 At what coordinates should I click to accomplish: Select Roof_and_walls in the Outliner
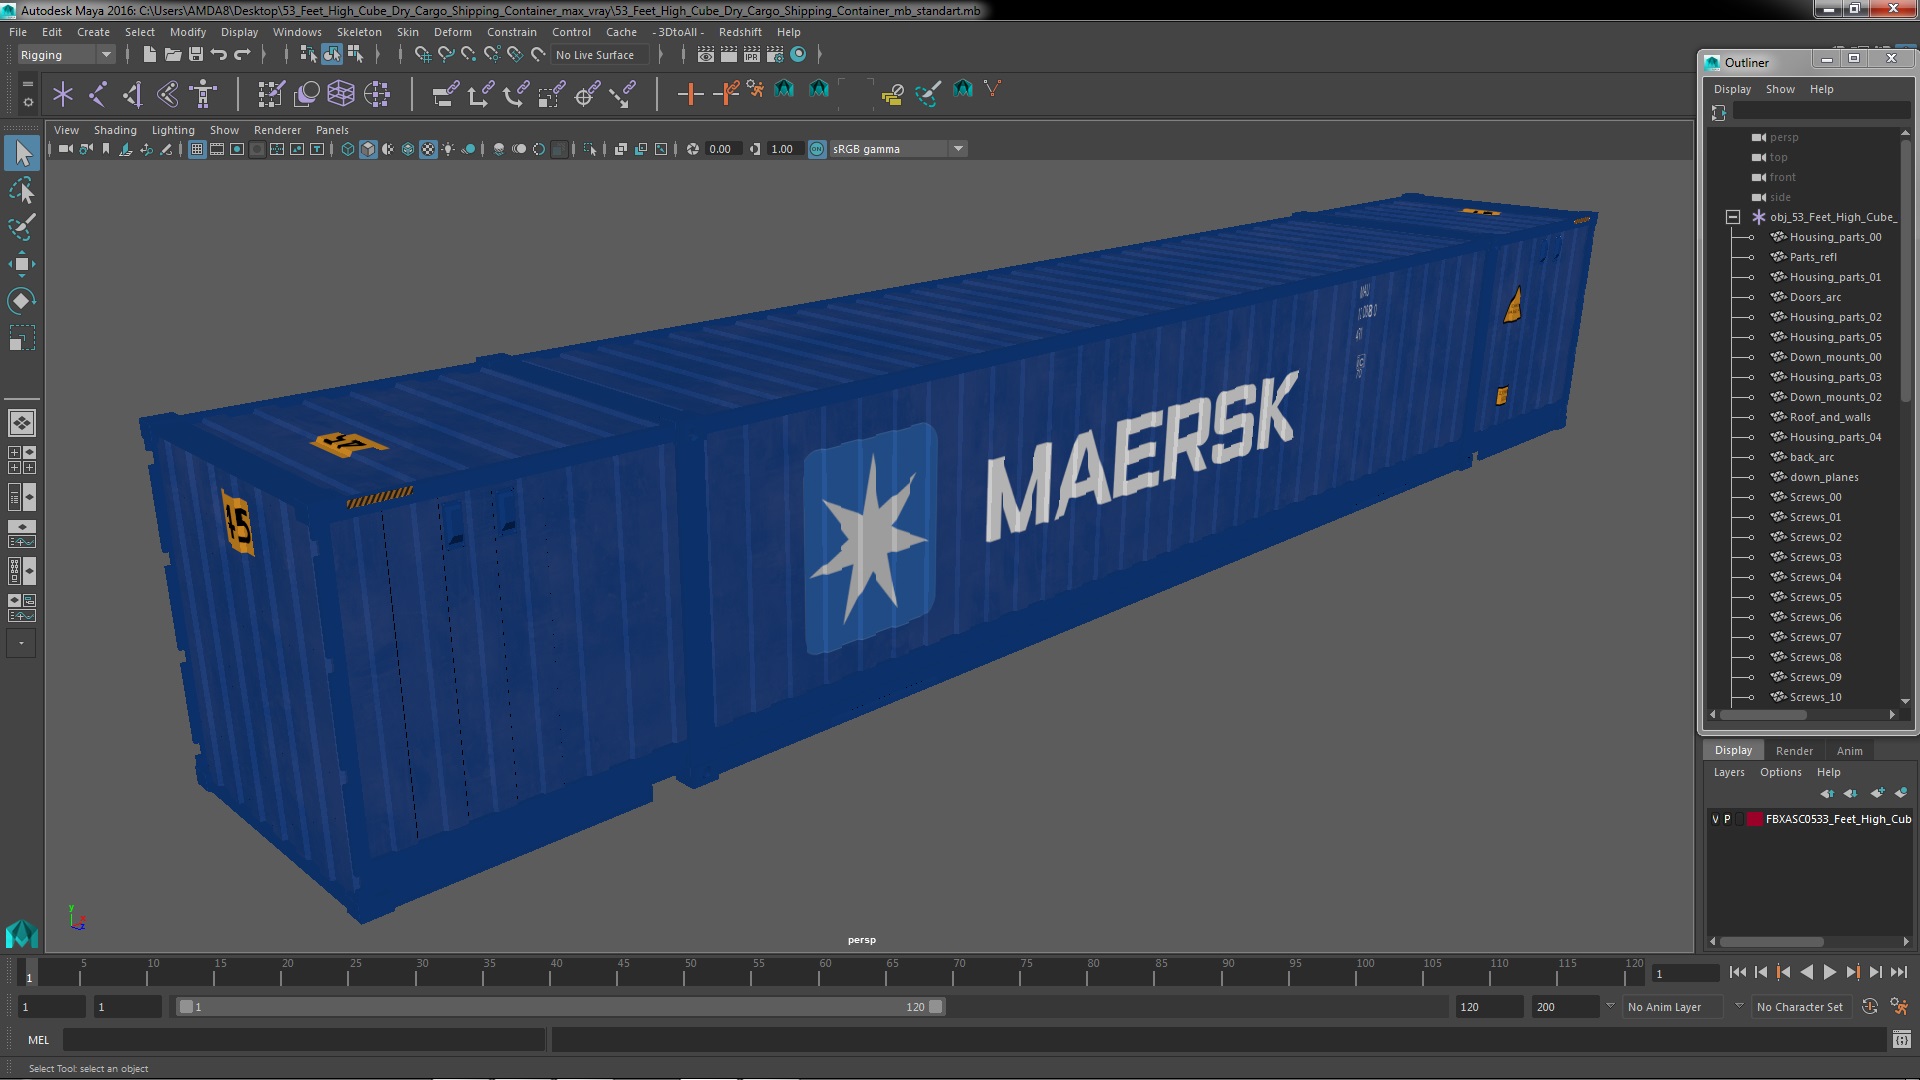tap(1830, 417)
